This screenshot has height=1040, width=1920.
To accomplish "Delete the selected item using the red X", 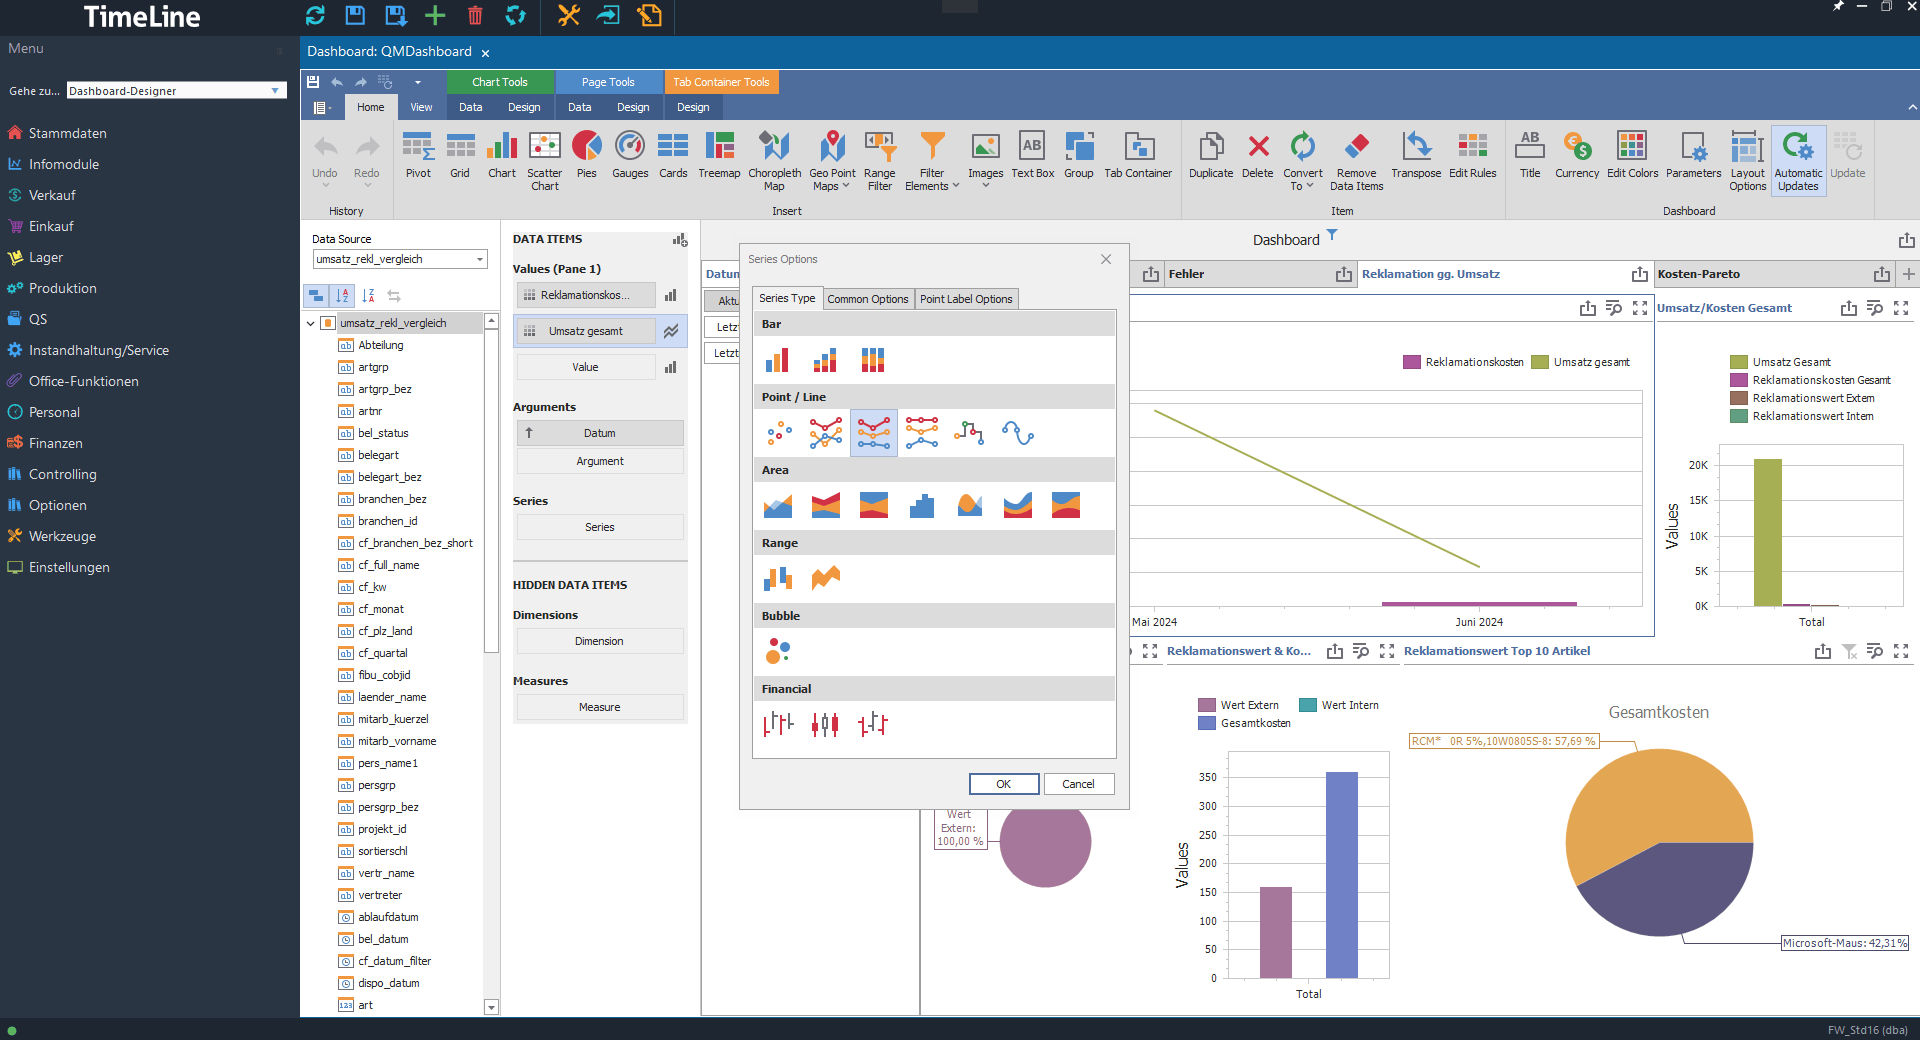I will click(1257, 158).
